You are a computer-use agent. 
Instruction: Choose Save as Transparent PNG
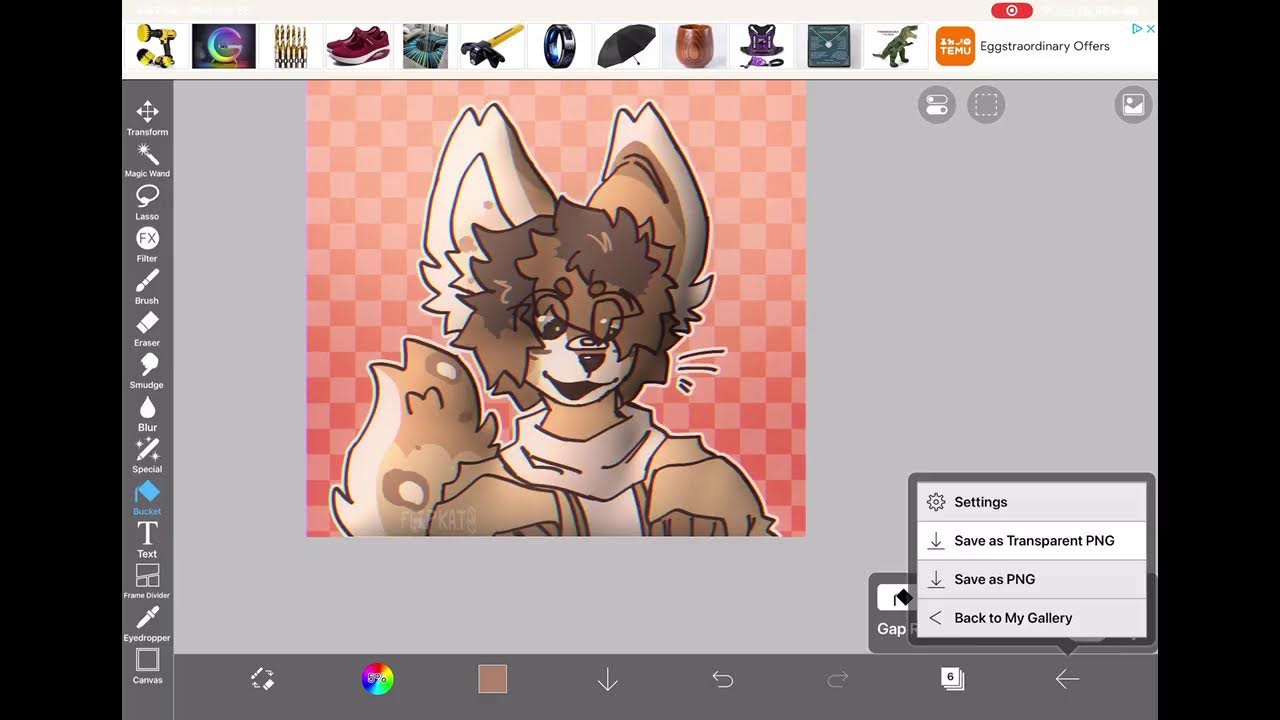(1032, 541)
